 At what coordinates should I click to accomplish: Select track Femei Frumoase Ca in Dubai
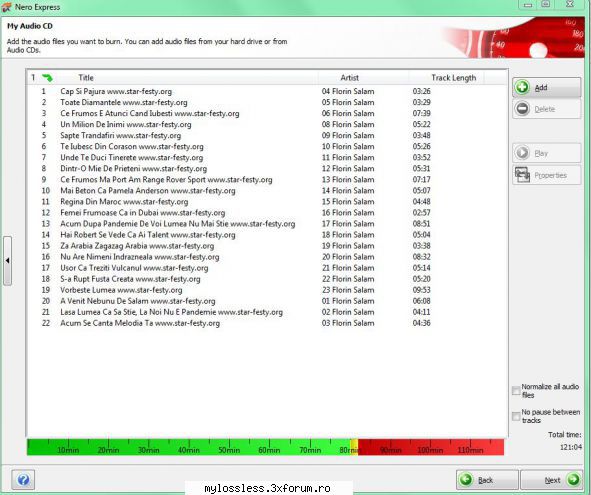pyautogui.click(x=142, y=213)
